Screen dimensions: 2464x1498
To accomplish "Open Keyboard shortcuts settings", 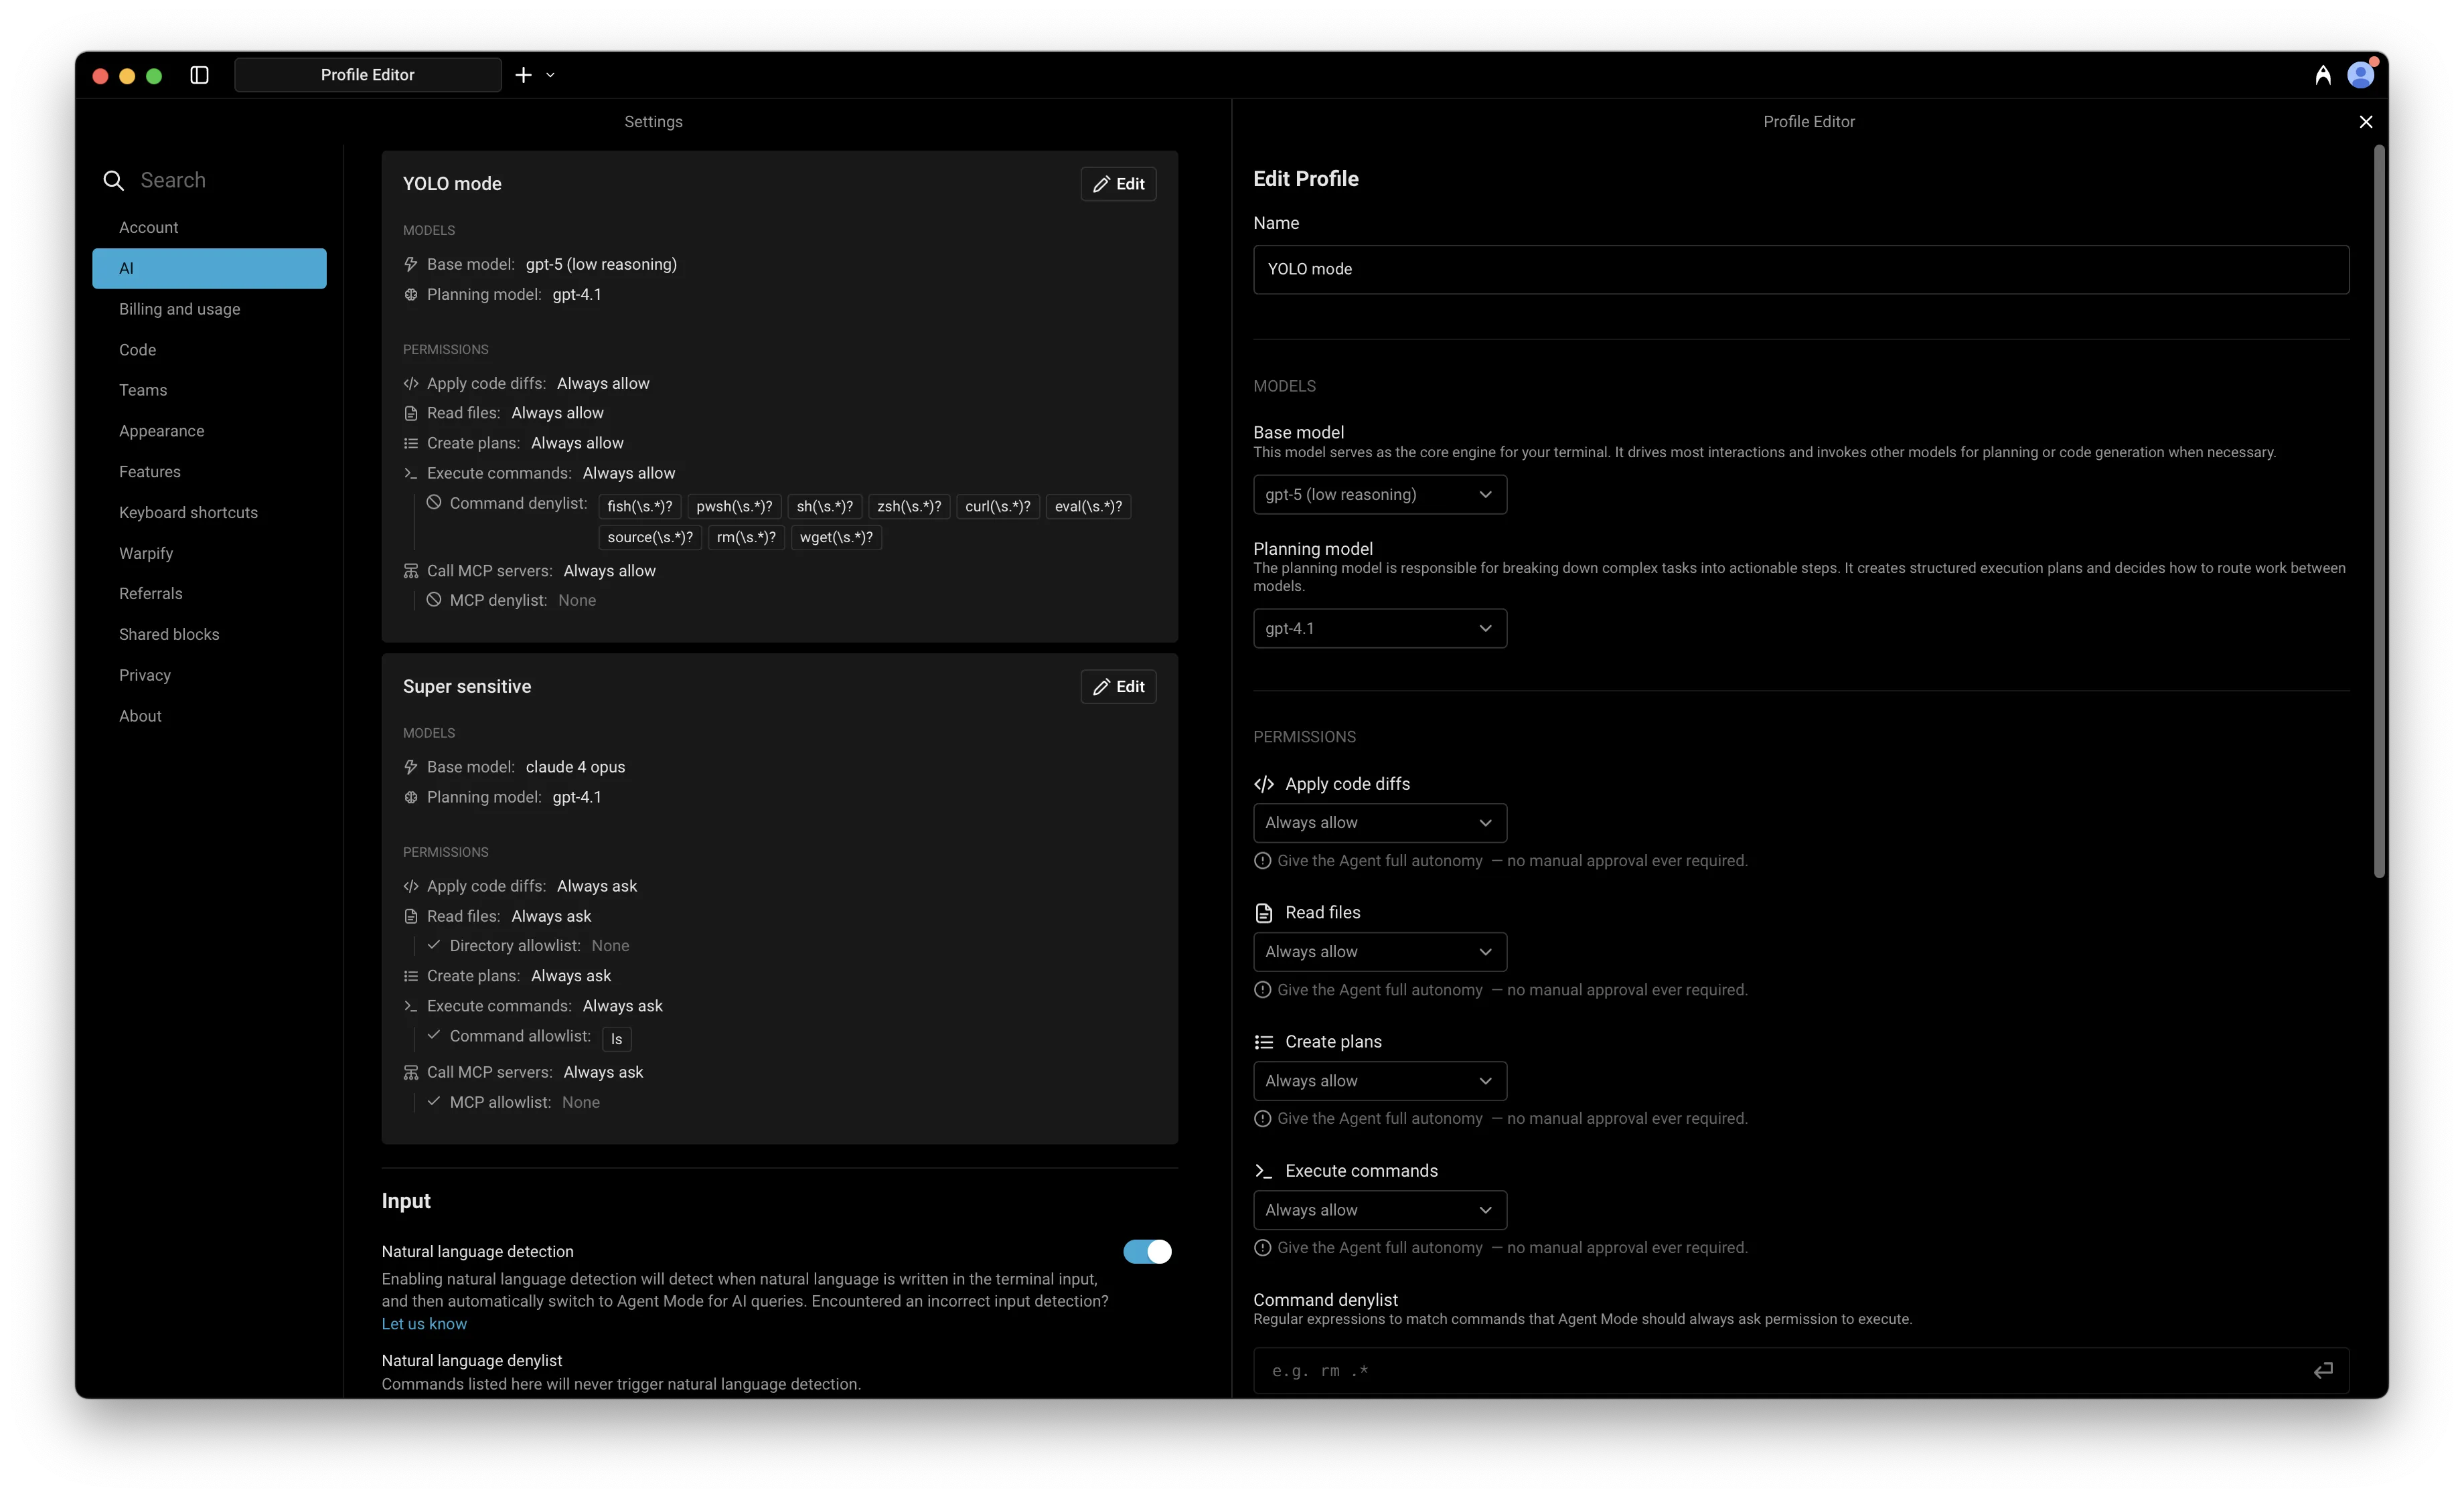I will tap(188, 512).
